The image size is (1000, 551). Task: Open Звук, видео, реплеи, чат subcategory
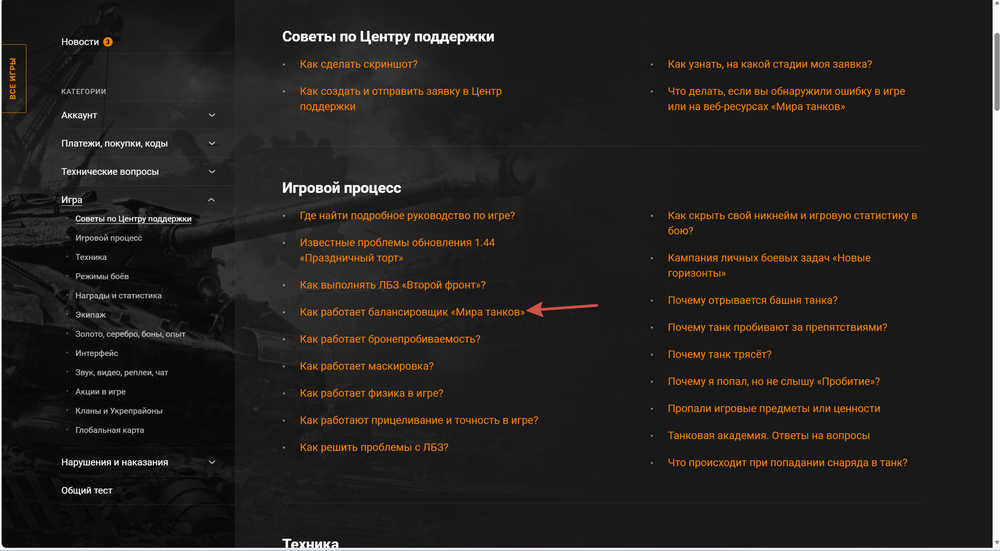click(122, 372)
